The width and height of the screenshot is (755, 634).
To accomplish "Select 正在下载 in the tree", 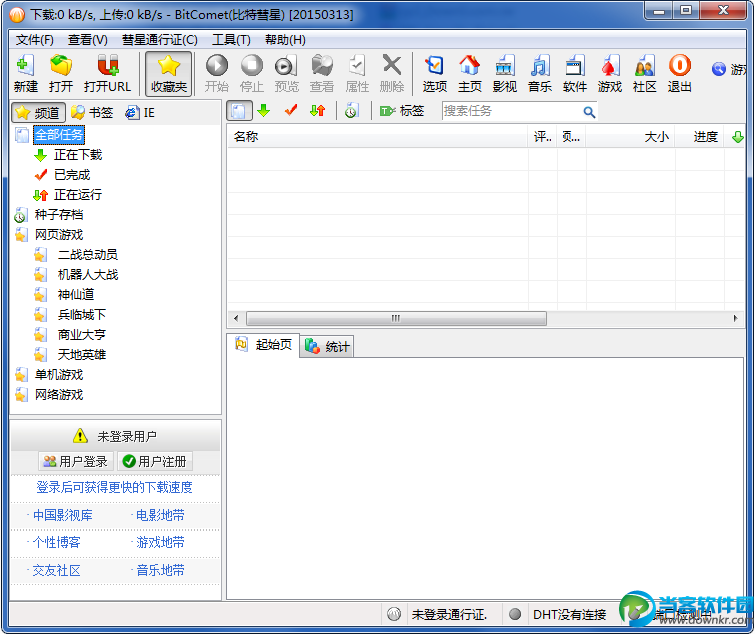I will (x=78, y=155).
